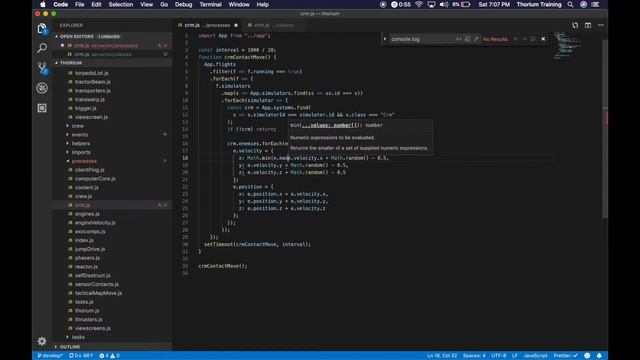Open the Debug view bug icon

coord(42,88)
